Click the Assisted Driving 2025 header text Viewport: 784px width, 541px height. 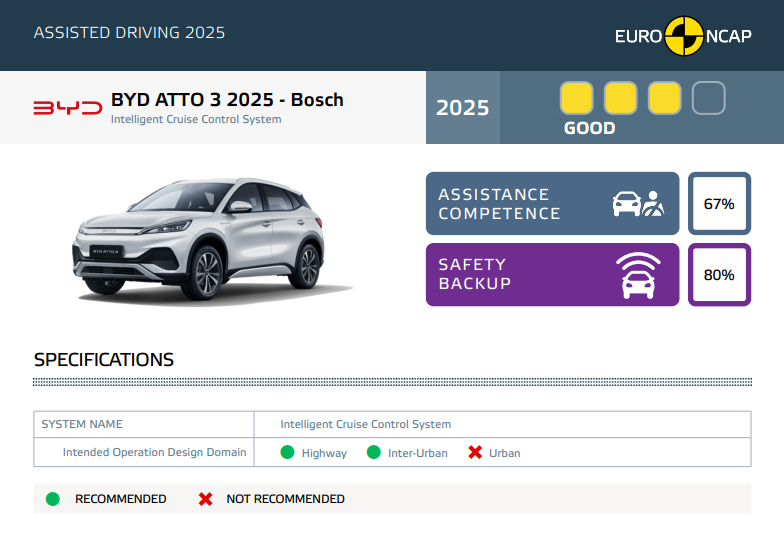point(129,33)
